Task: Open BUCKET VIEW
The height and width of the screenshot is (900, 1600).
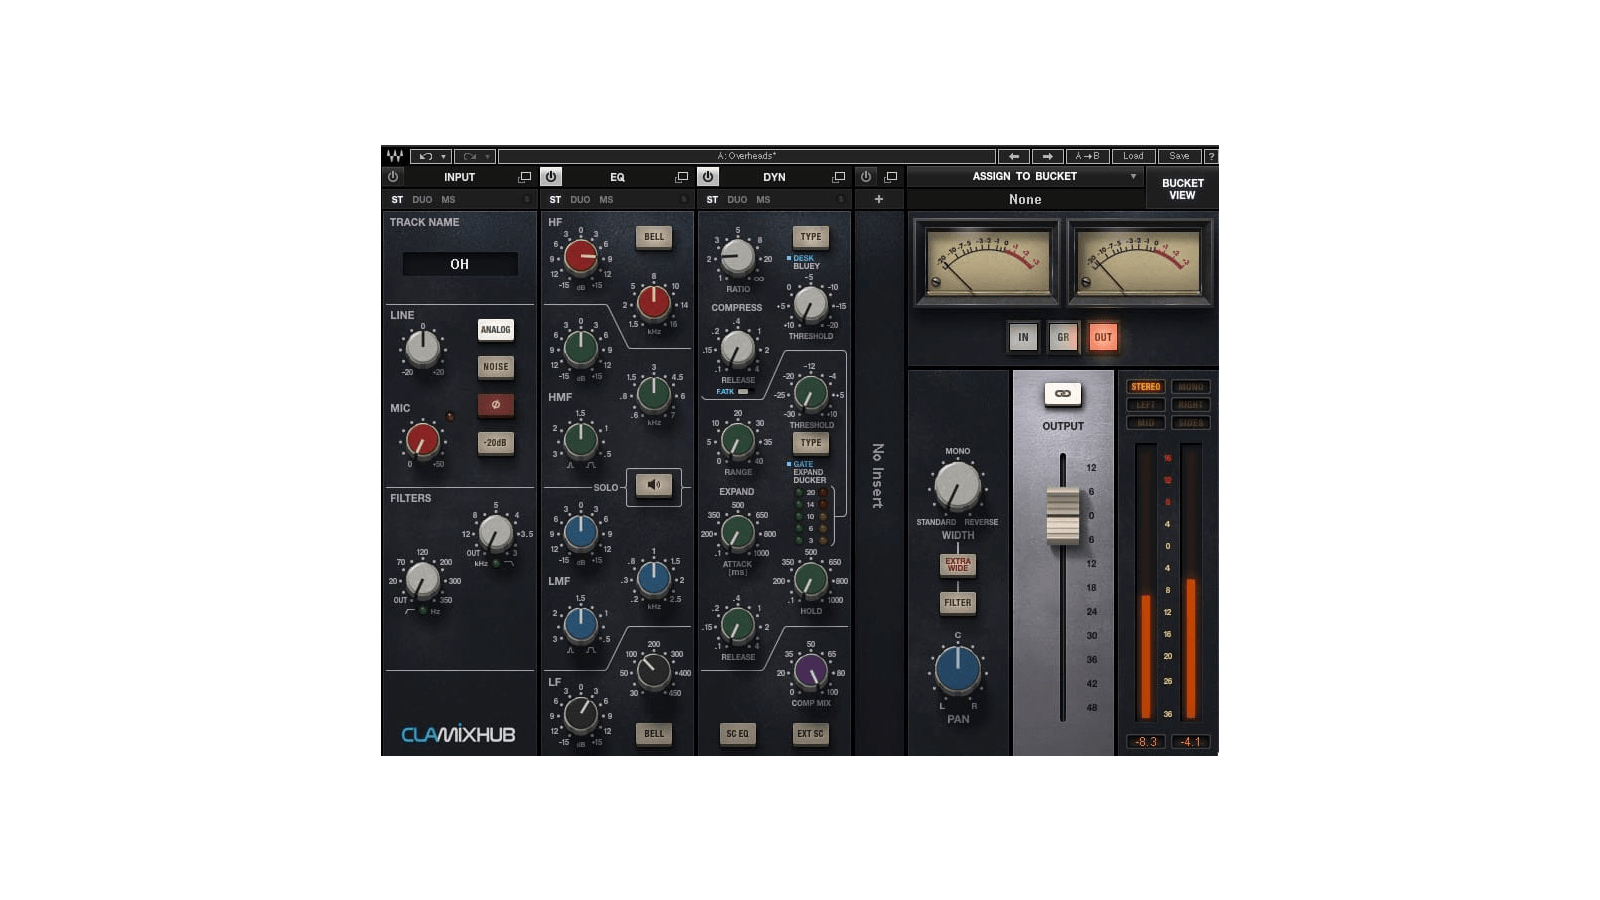Action: point(1182,189)
